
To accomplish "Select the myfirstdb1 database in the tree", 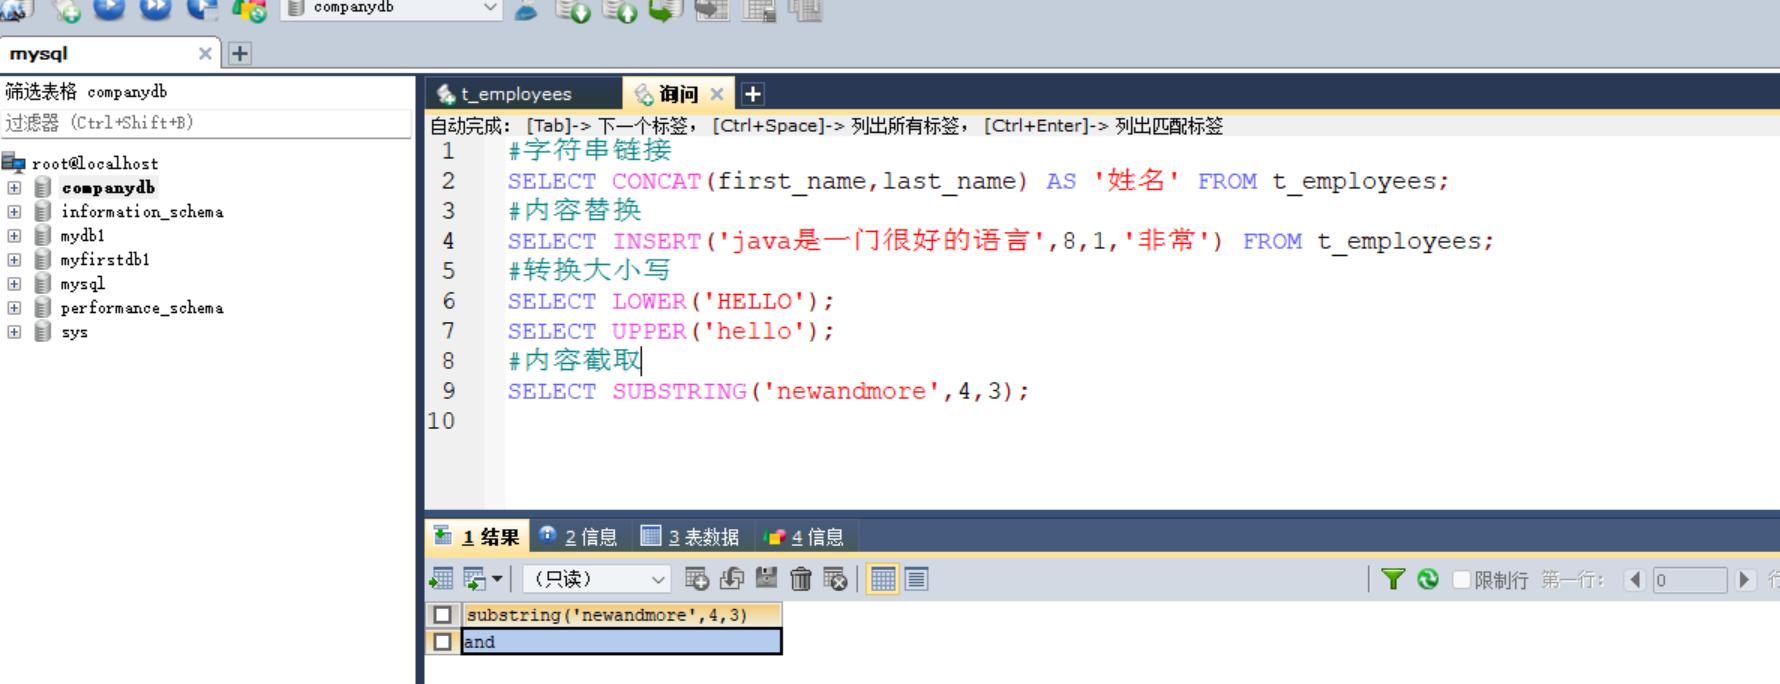I will (105, 260).
